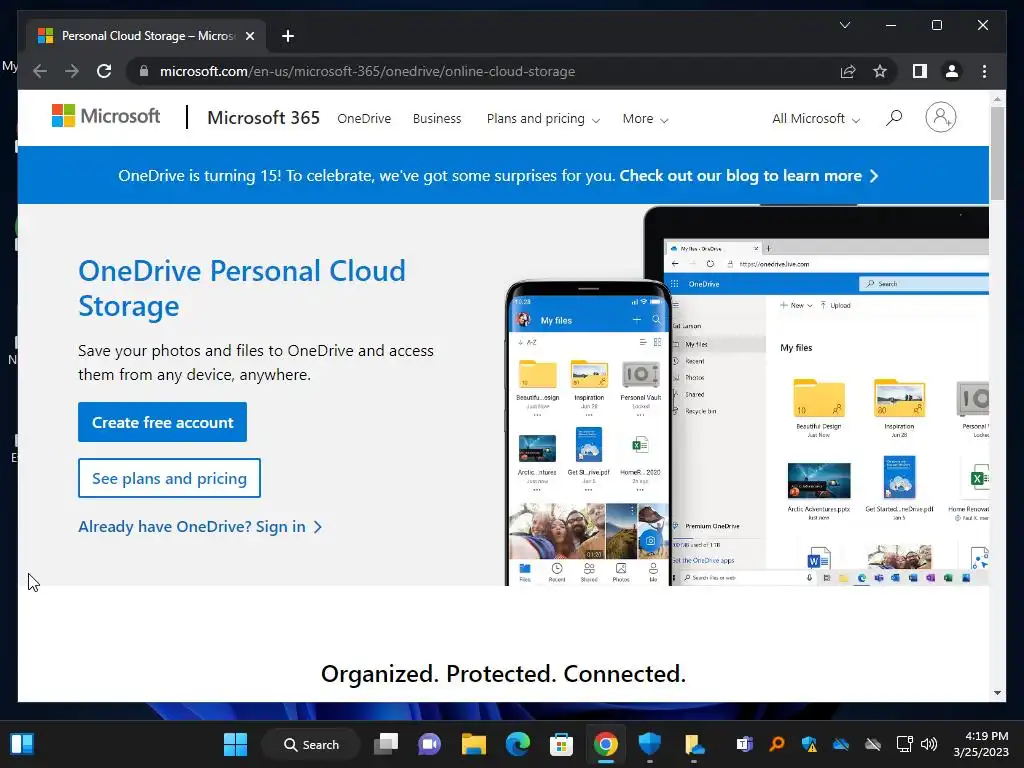Open the Windows Widgets taskbar icon
The height and width of the screenshot is (768, 1024).
pos(22,744)
